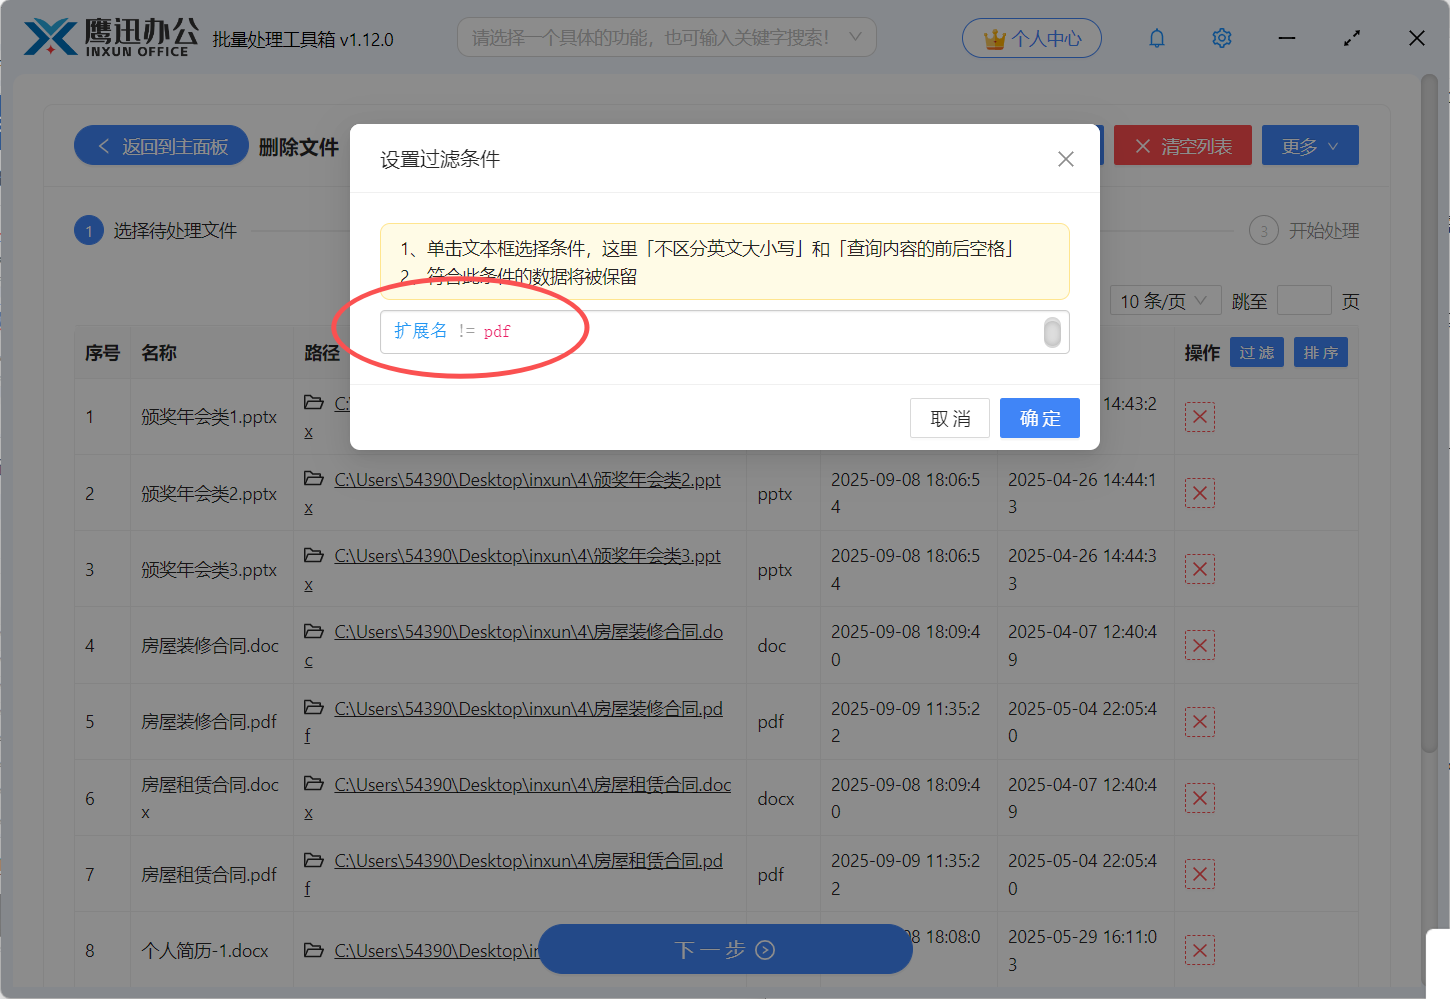Click file name 颁奖年会类1.pptx
Screen dimensions: 1450x999
[209, 417]
